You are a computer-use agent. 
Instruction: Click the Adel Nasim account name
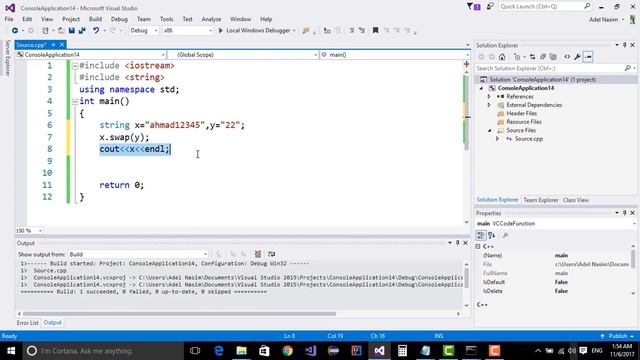(x=603, y=20)
